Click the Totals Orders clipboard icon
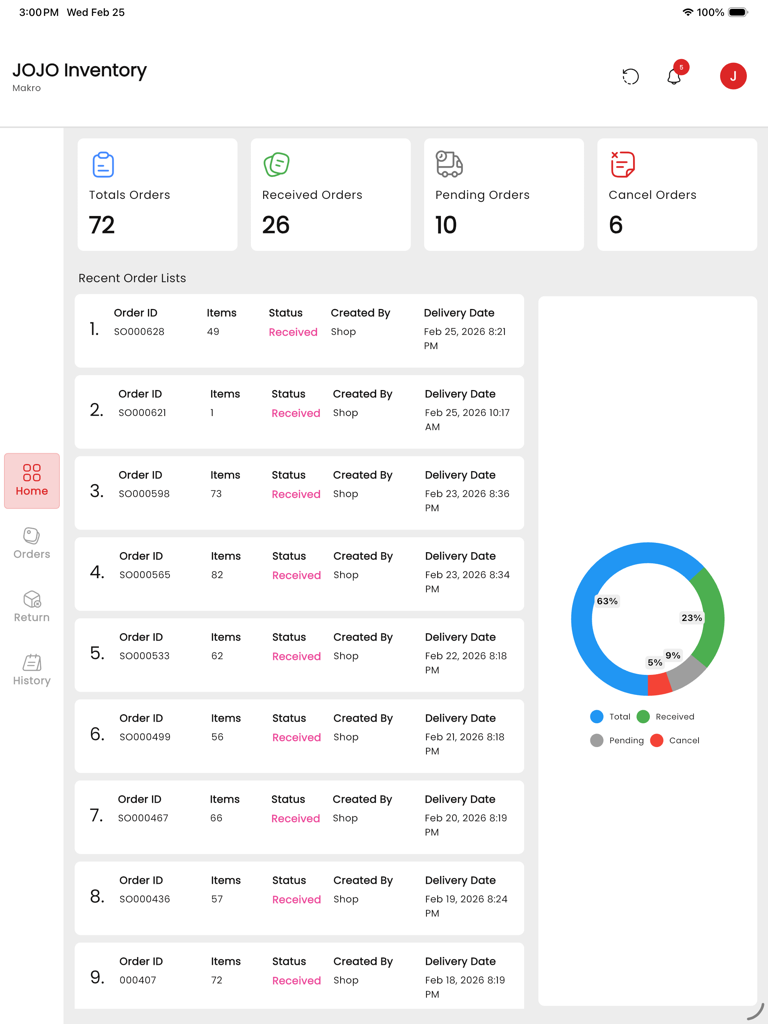The width and height of the screenshot is (768, 1024). 103,164
